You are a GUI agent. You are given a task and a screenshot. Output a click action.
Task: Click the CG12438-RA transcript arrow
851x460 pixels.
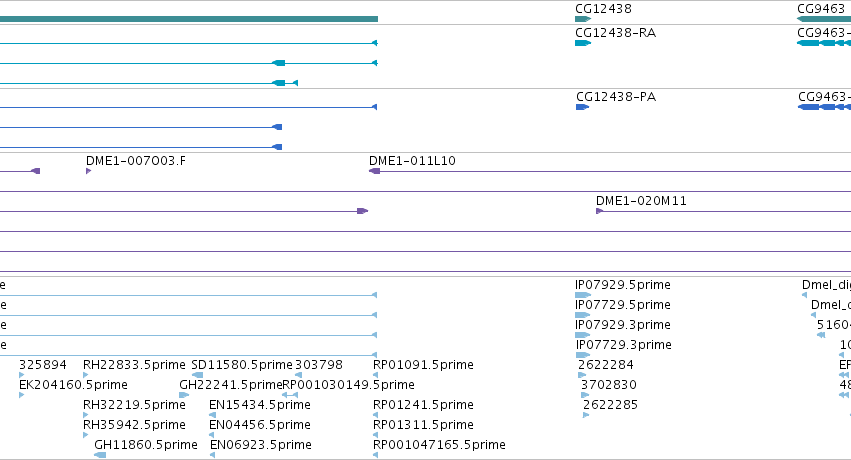click(583, 43)
